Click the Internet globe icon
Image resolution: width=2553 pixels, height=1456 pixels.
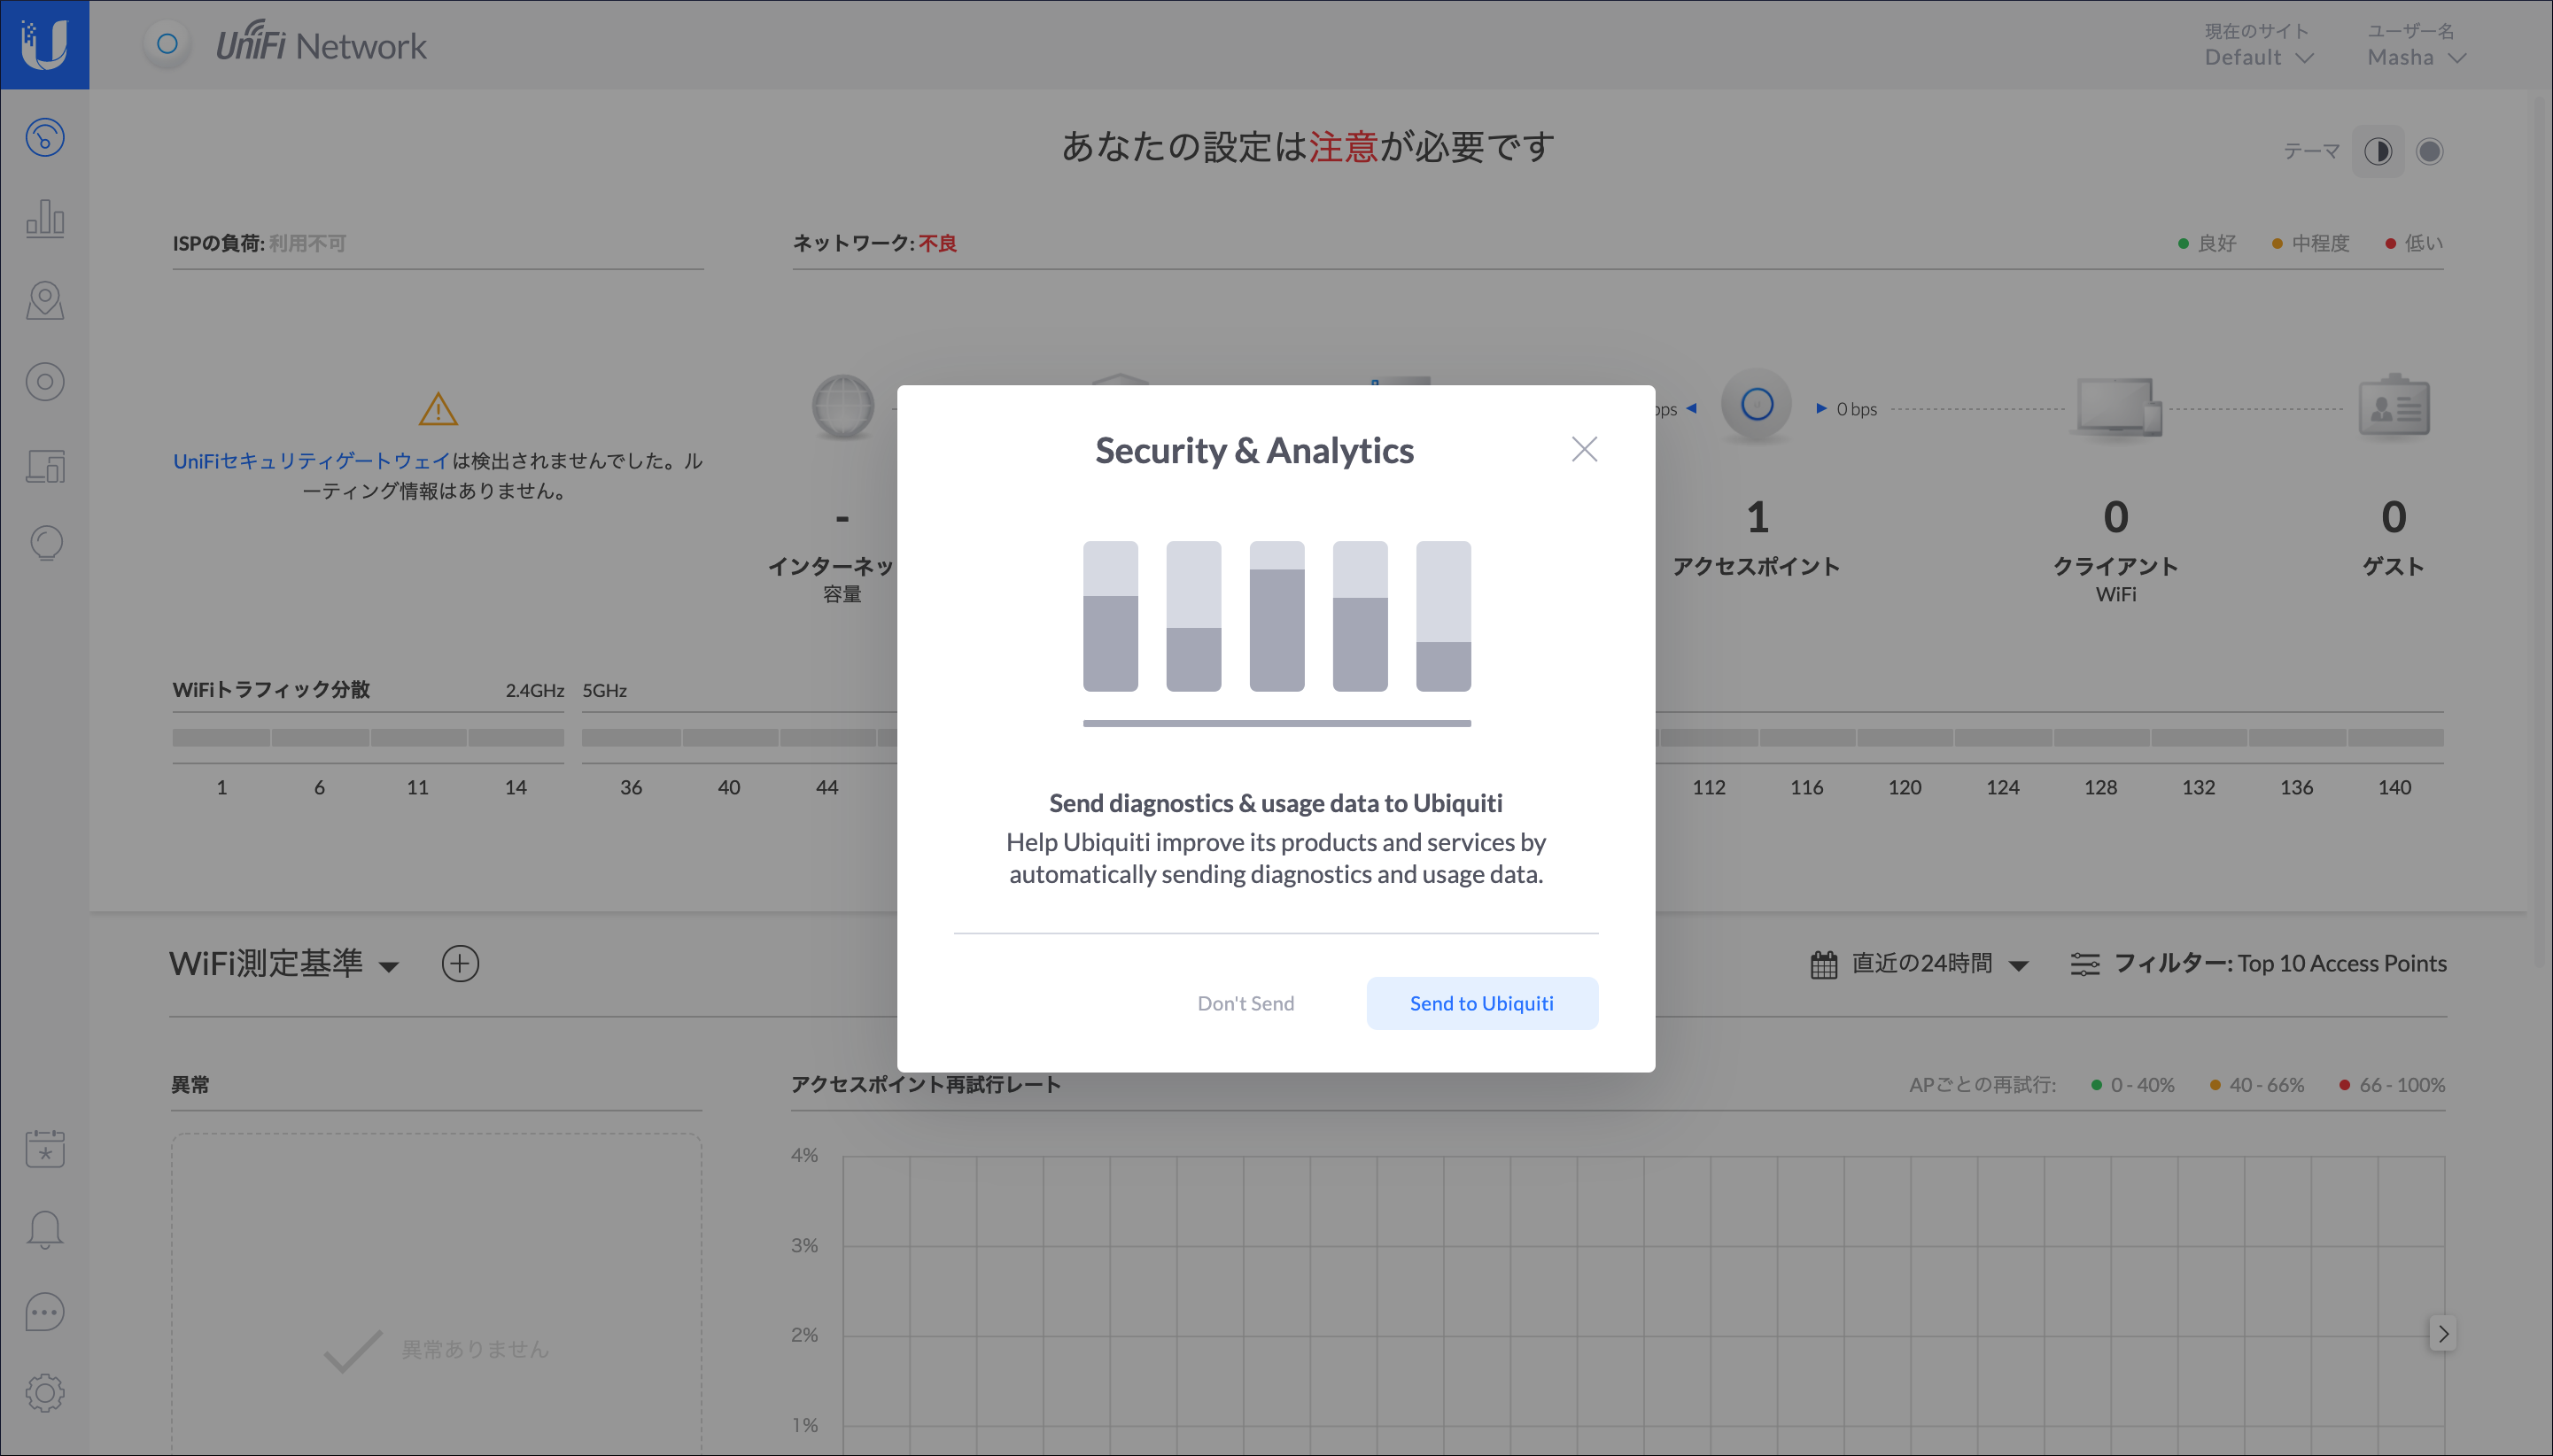[x=842, y=406]
